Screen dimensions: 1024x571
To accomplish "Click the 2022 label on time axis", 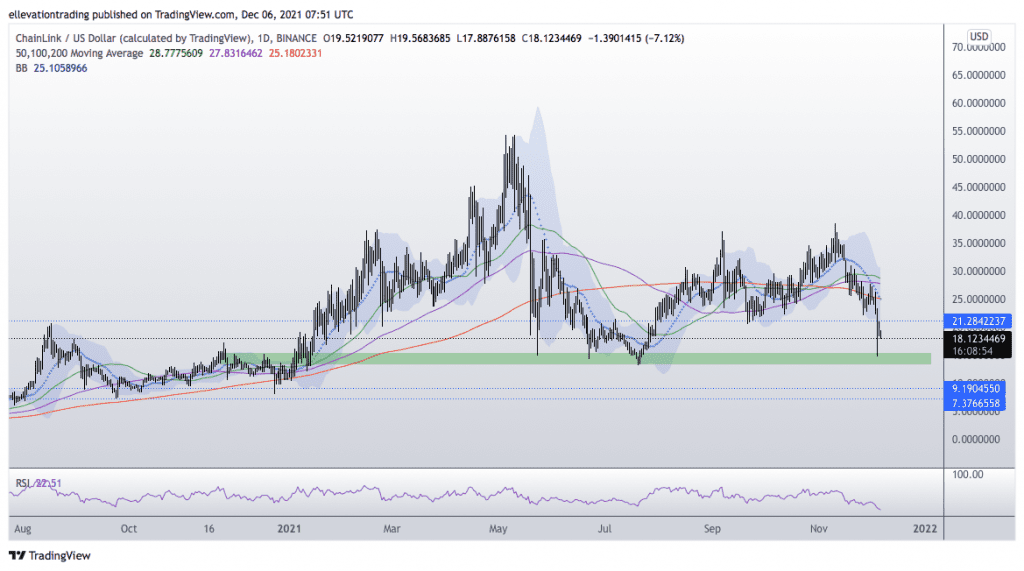I will pyautogui.click(x=925, y=529).
